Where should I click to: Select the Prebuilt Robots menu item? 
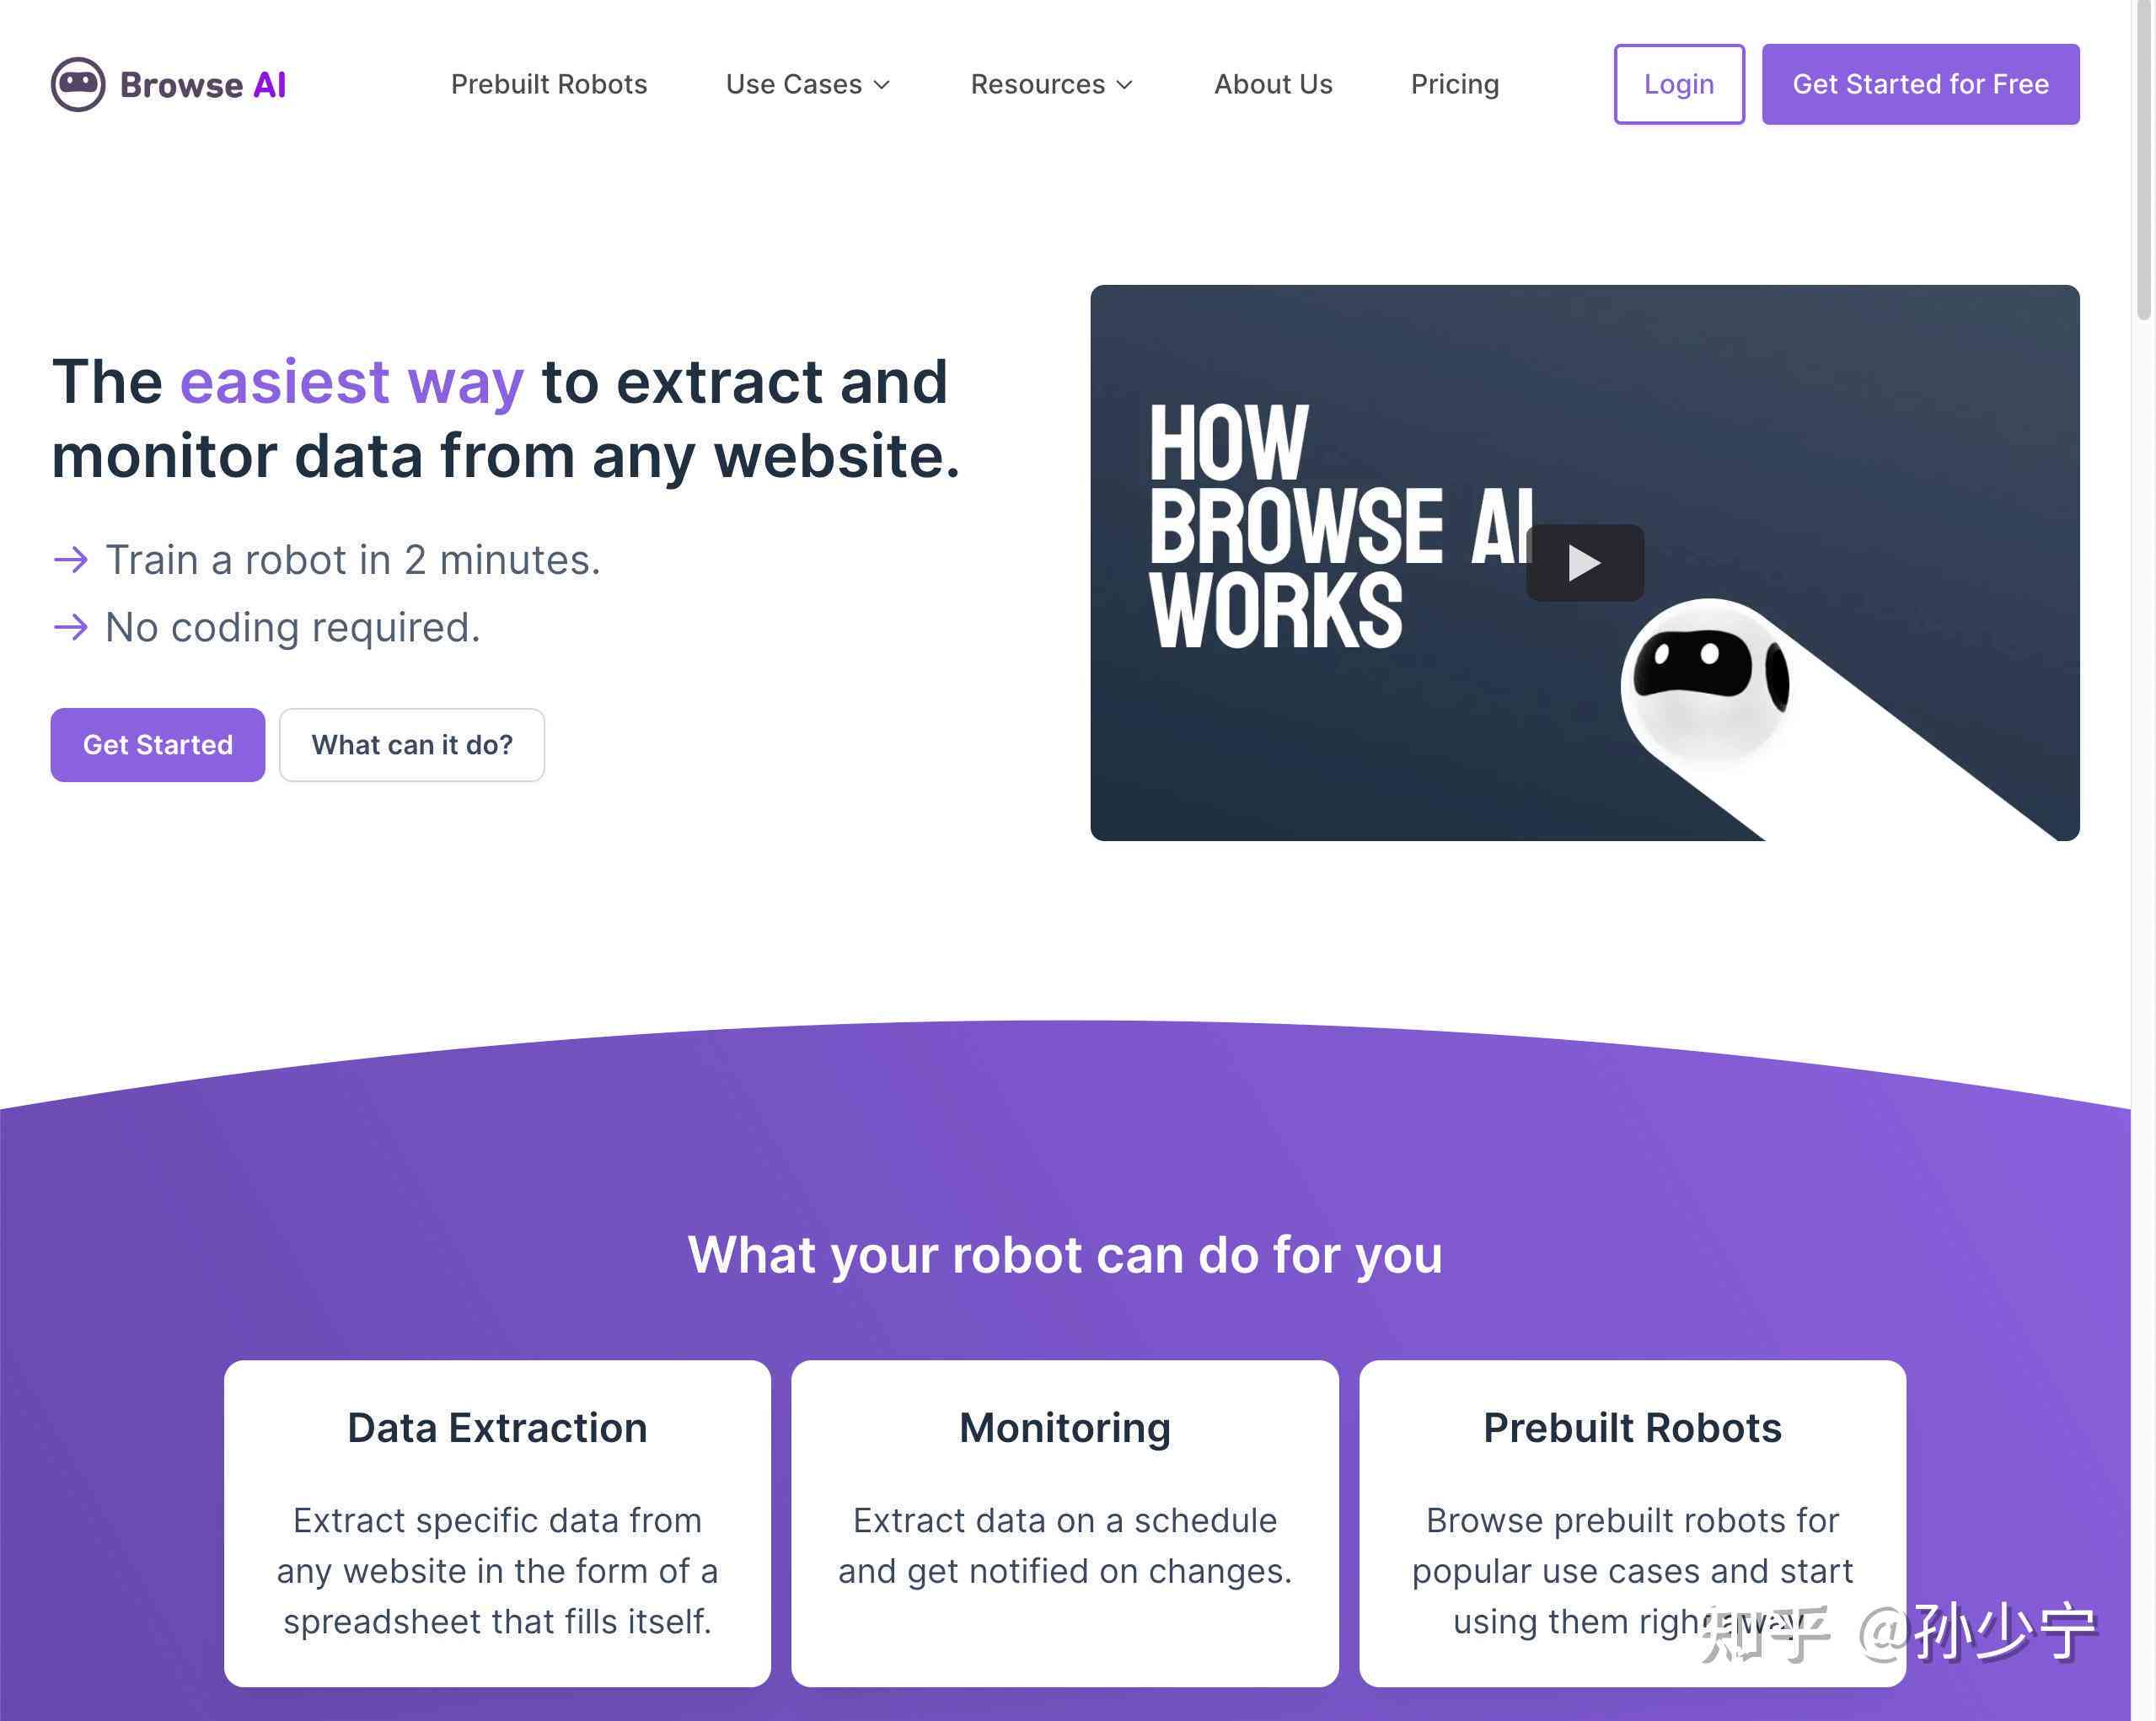pyautogui.click(x=548, y=83)
